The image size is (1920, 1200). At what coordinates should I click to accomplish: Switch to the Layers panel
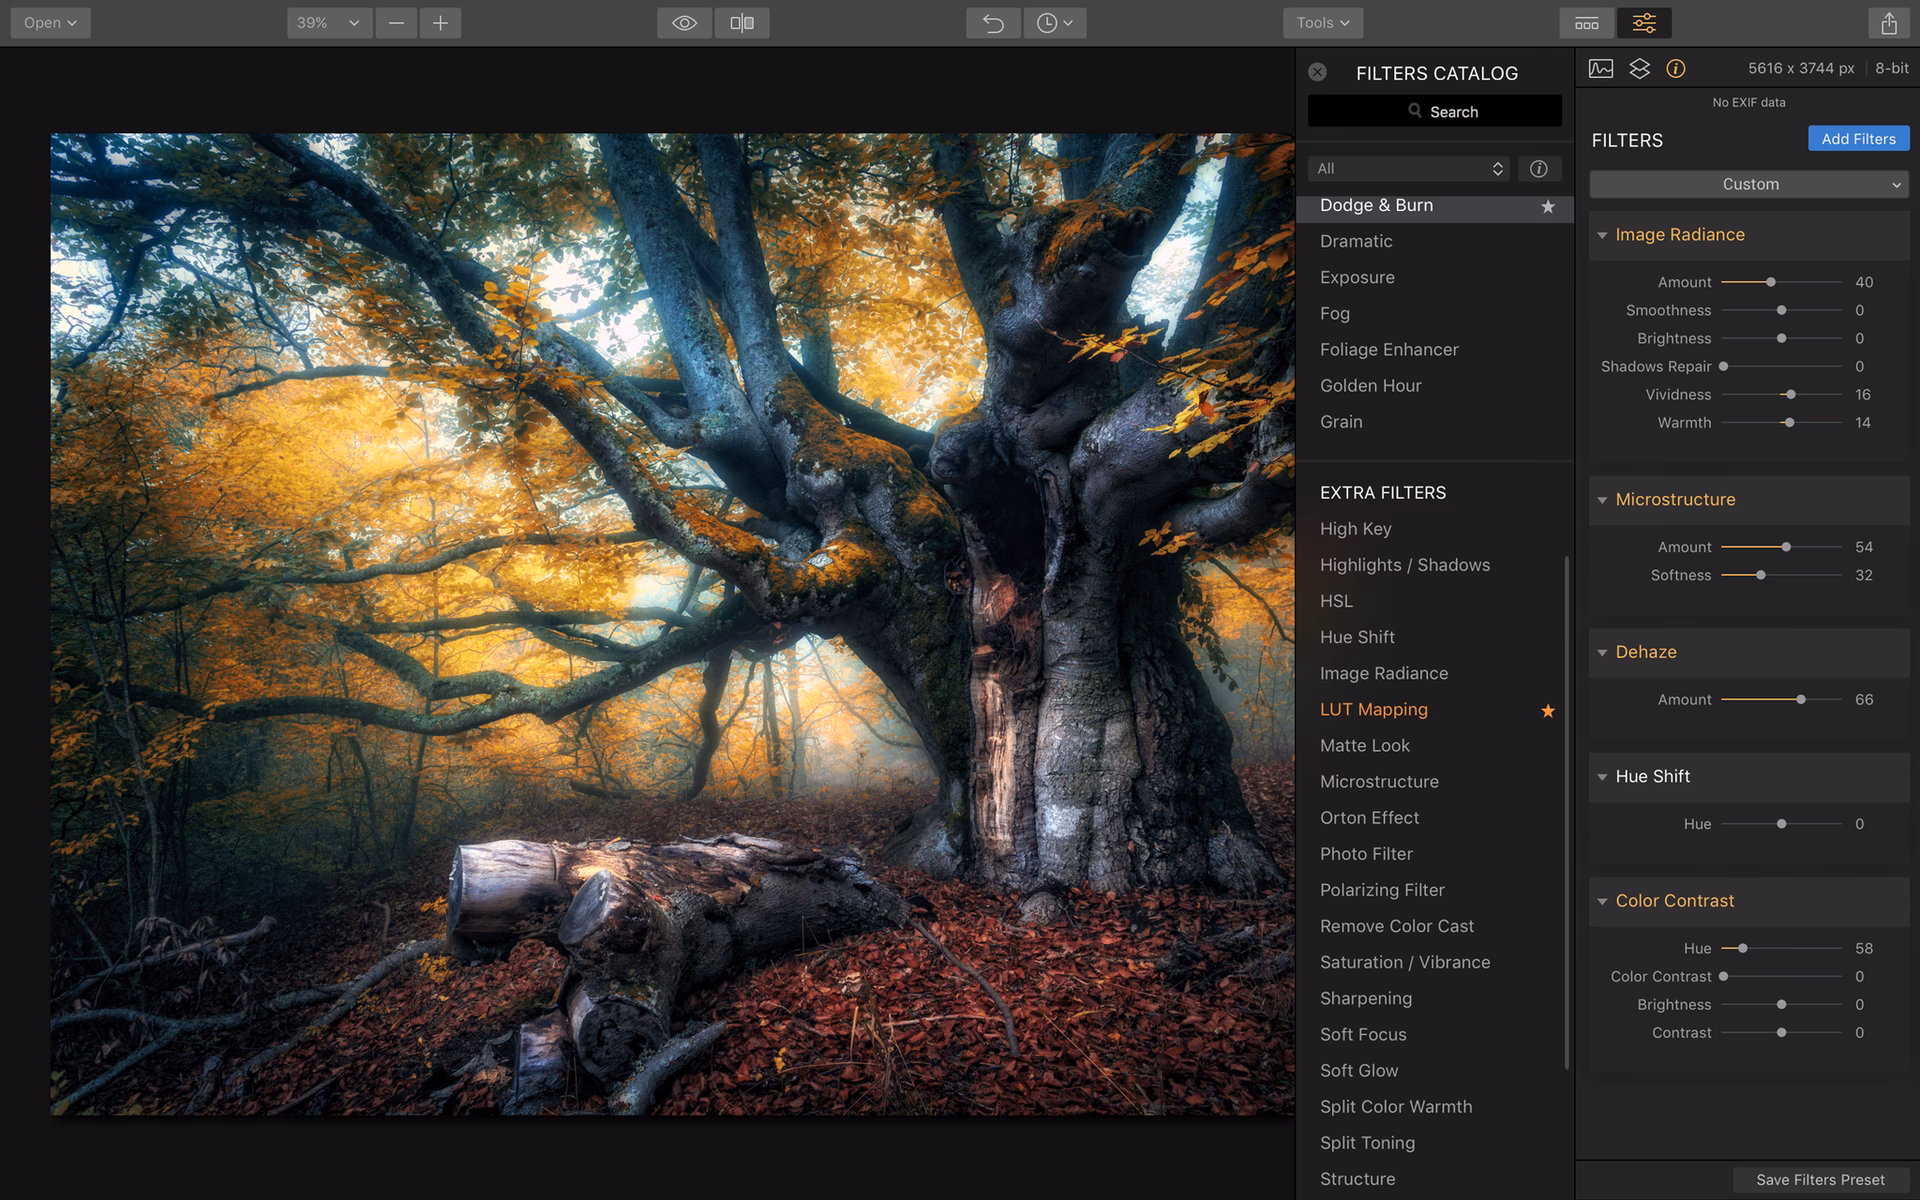1639,68
